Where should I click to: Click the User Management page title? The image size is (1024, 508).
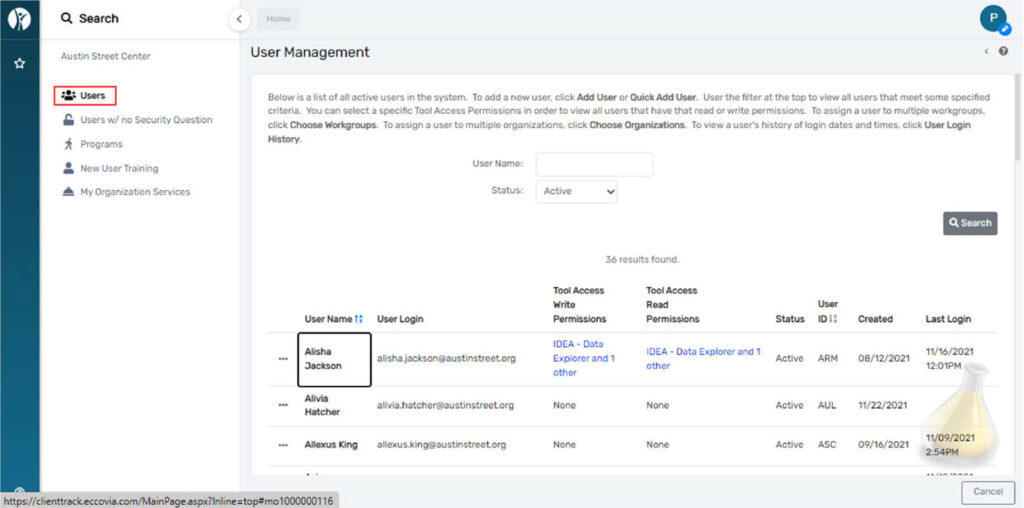point(310,52)
